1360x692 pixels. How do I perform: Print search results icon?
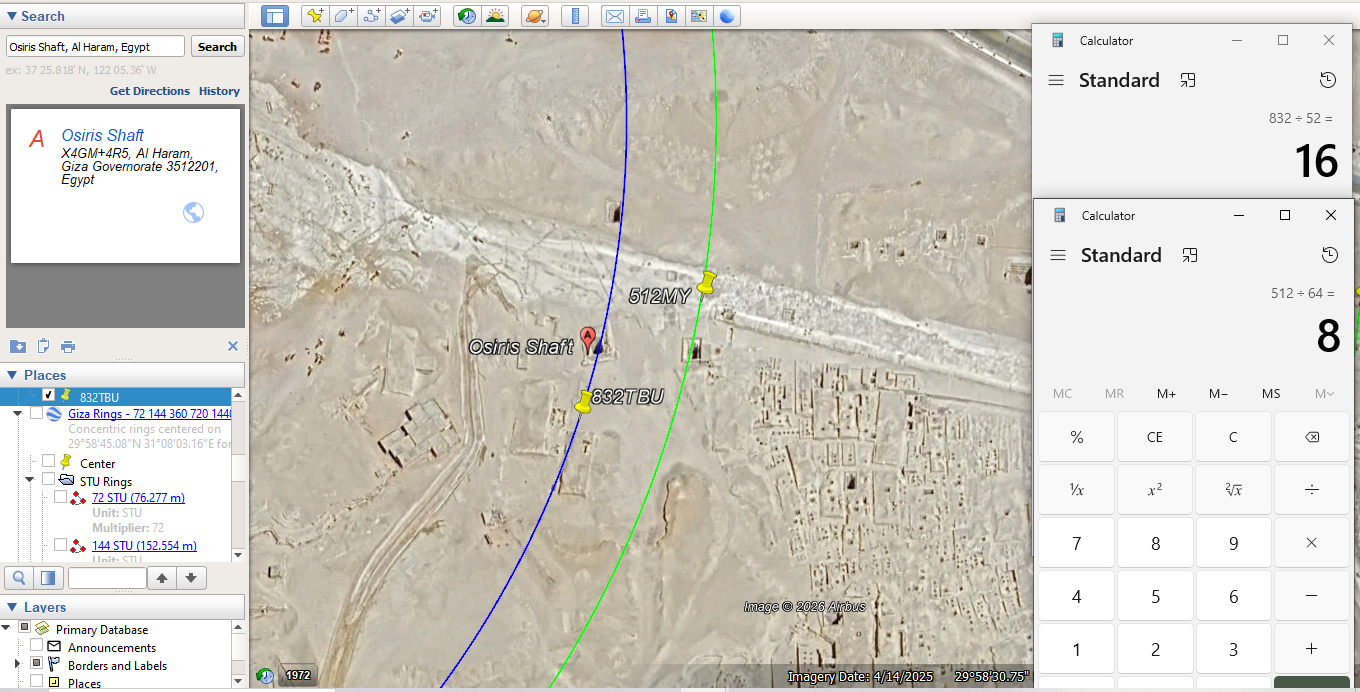click(x=68, y=347)
